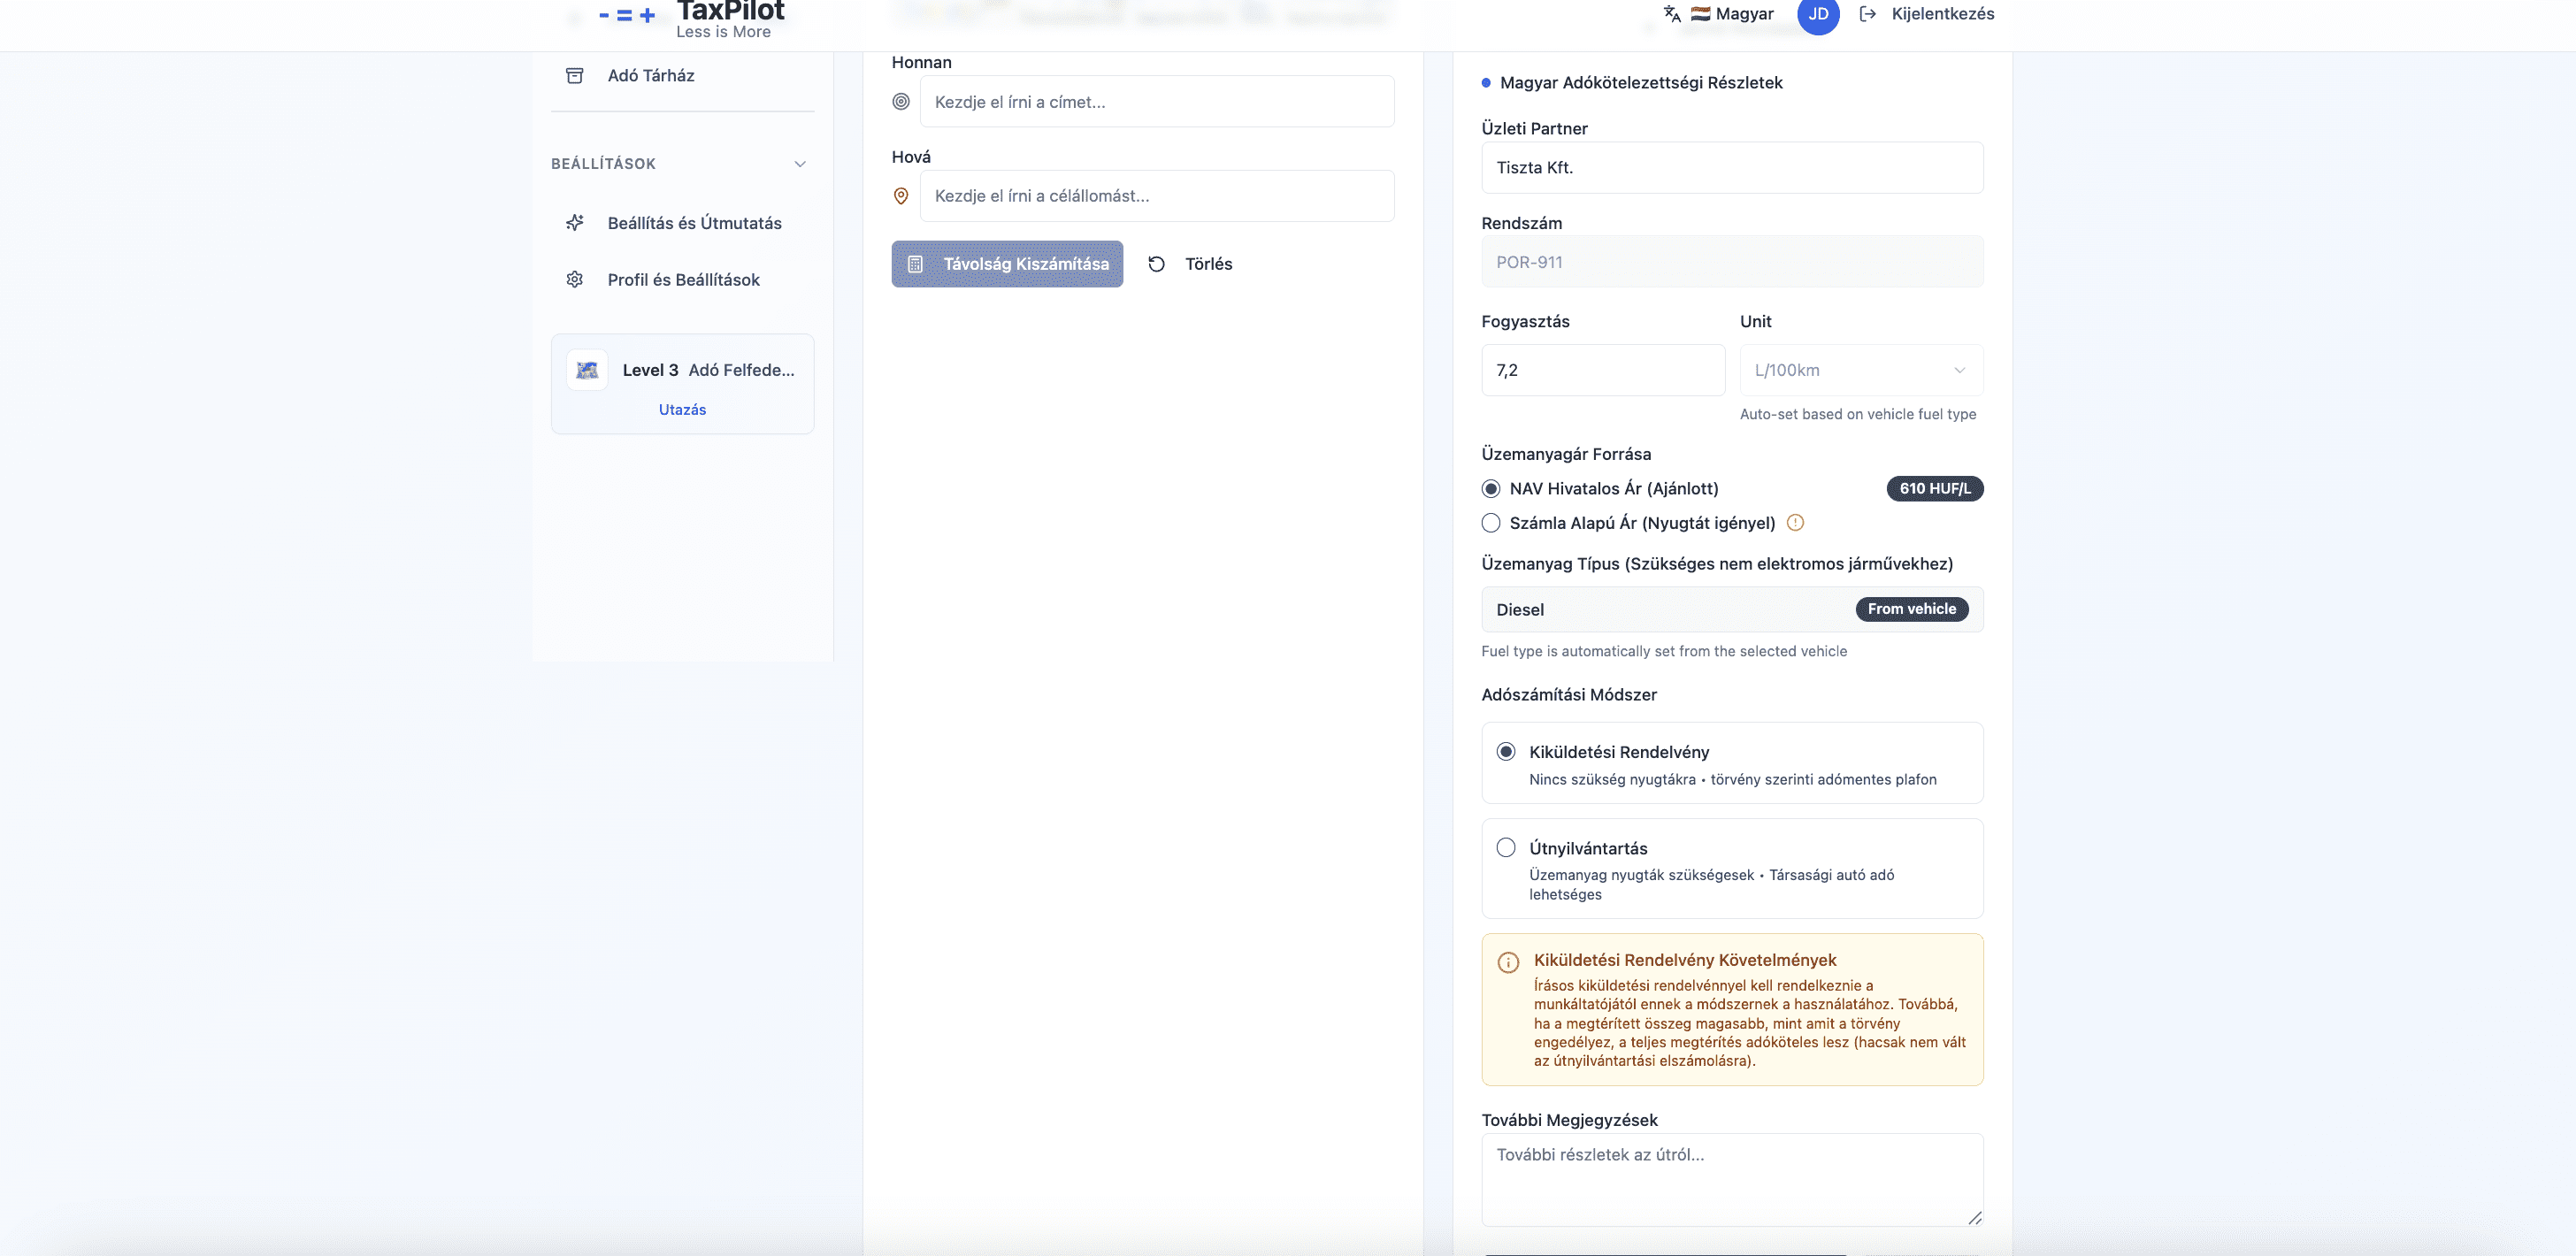Image resolution: width=2576 pixels, height=1256 pixels.
Task: Open Profil és Beállítások menu item
Action: 683,280
